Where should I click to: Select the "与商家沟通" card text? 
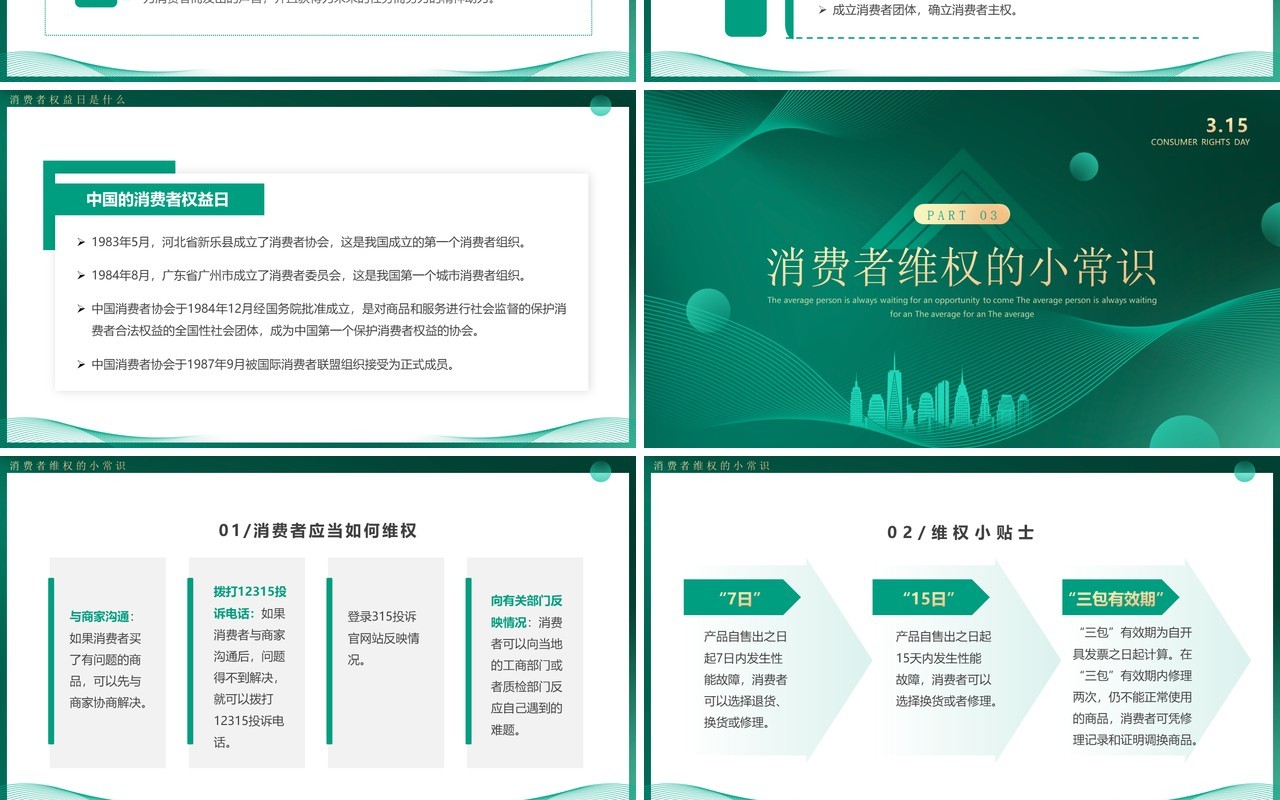pyautogui.click(x=109, y=660)
